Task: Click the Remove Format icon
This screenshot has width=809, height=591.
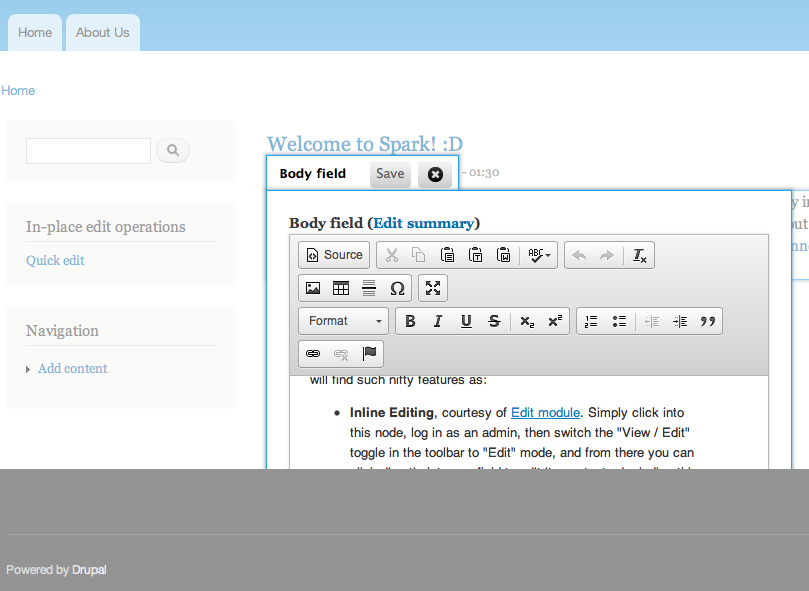Action: (639, 255)
